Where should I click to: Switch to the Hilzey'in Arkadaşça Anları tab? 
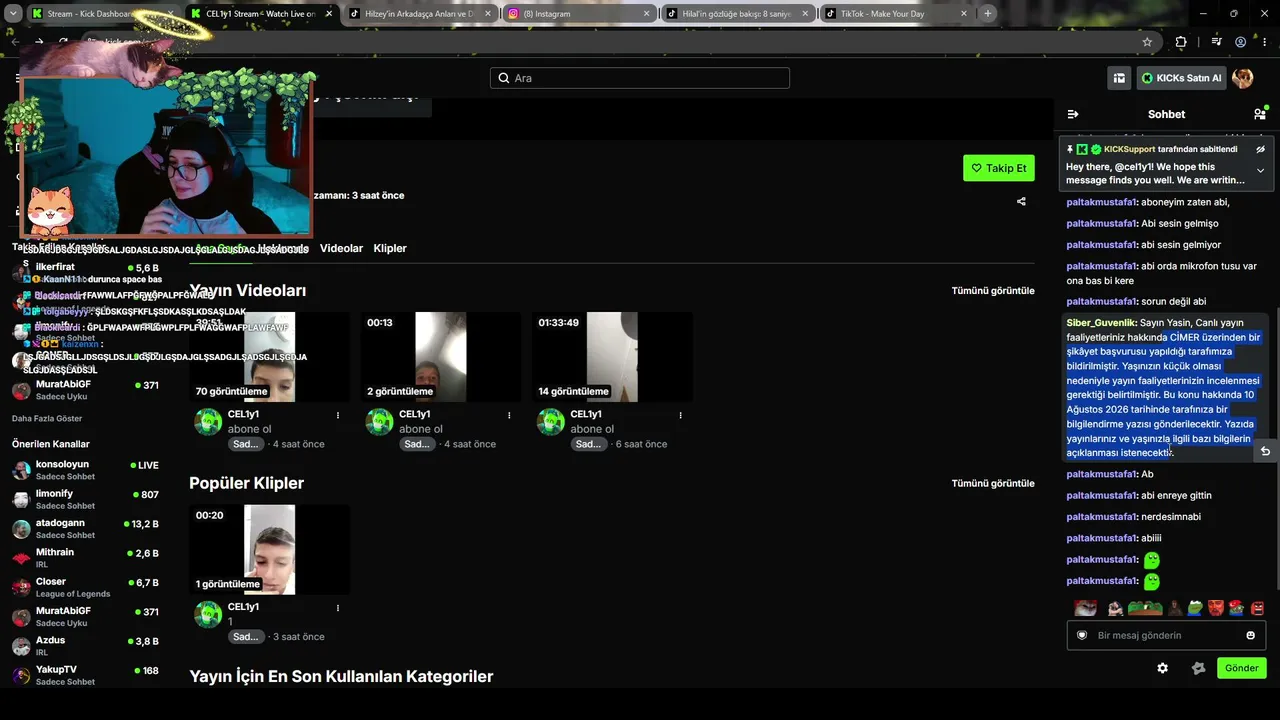tap(421, 14)
